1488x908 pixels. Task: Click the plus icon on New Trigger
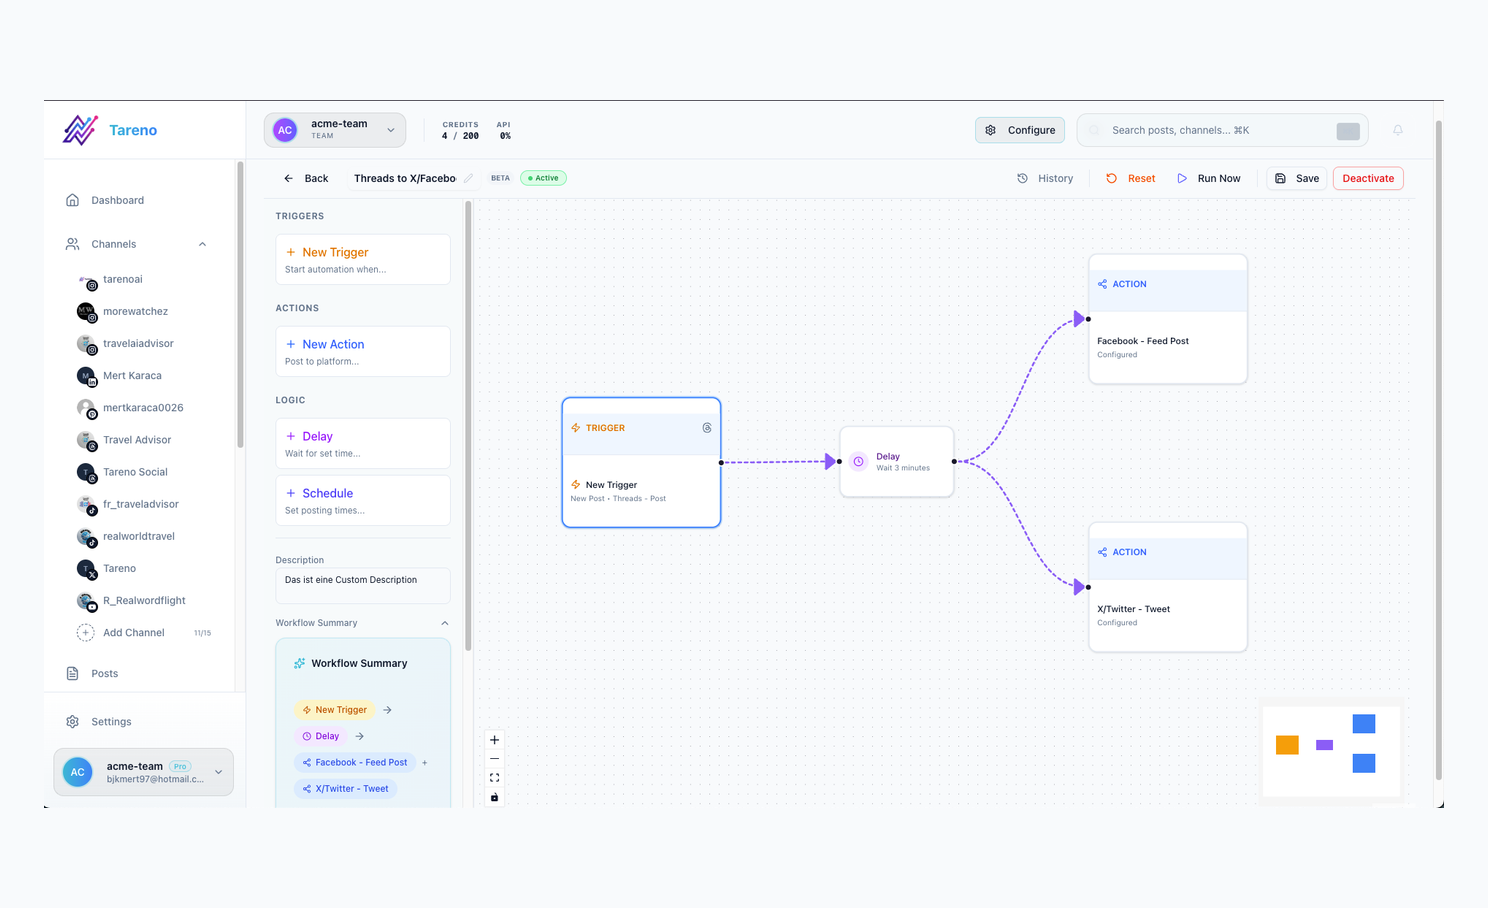[x=291, y=252]
